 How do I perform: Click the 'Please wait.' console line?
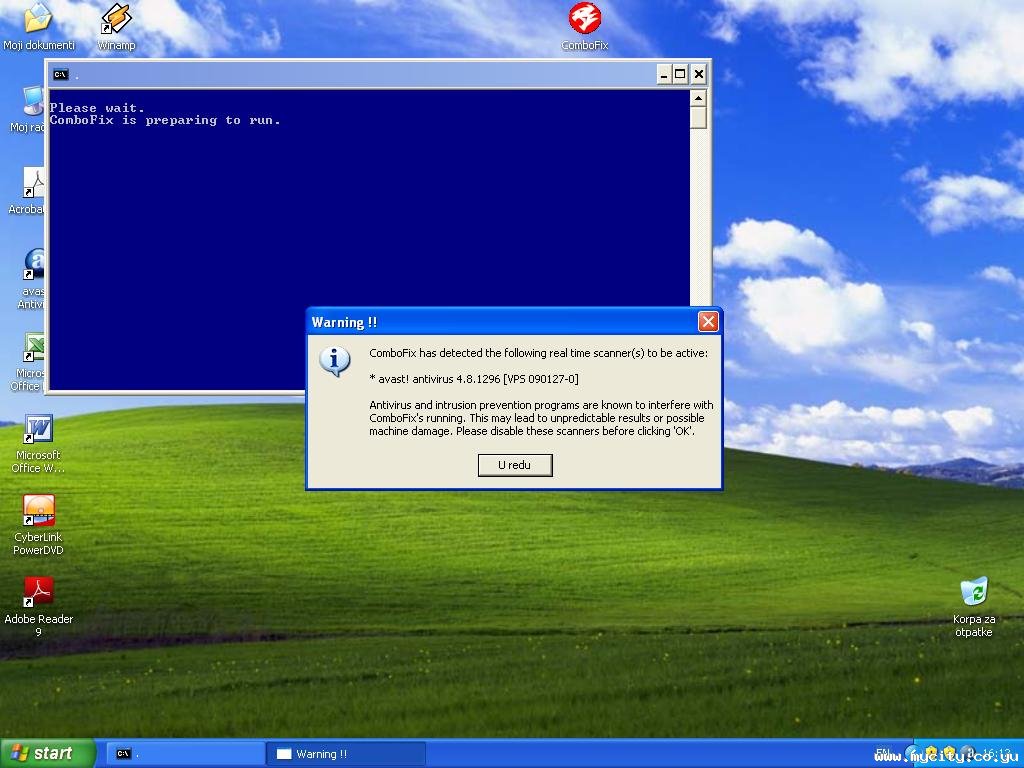pos(97,108)
